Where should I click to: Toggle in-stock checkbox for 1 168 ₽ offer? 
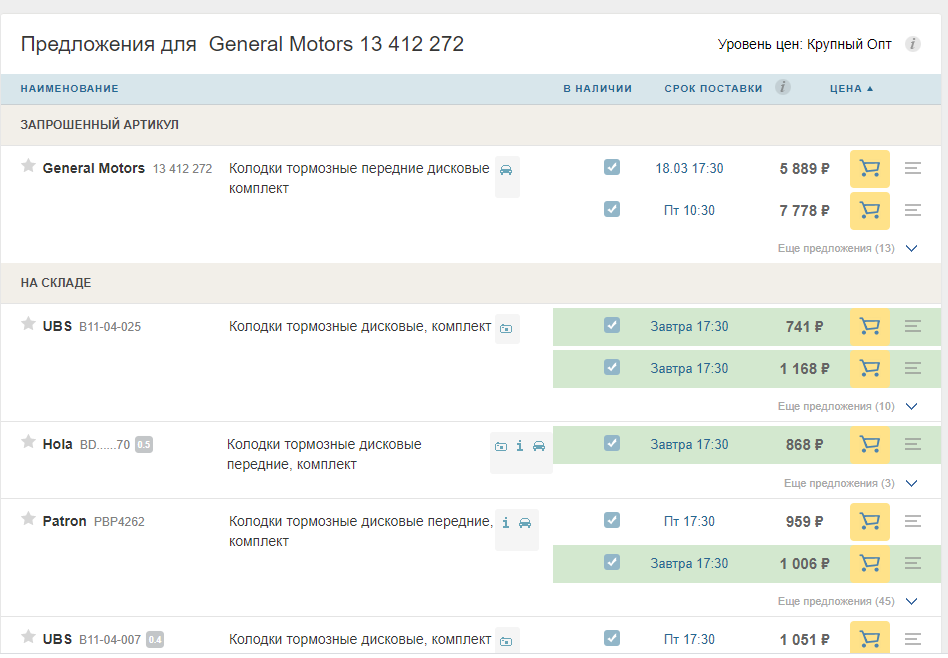point(612,367)
